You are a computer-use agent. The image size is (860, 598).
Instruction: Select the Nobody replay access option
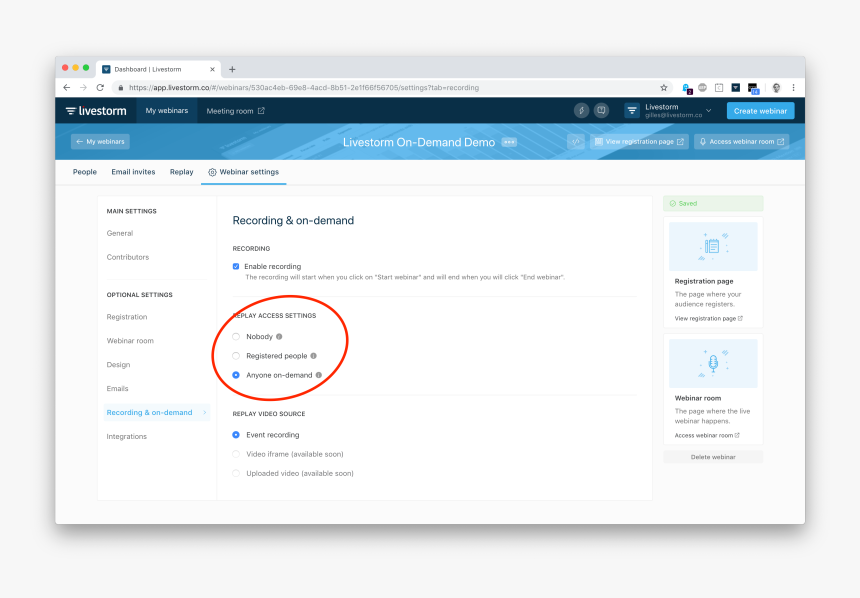(236, 336)
